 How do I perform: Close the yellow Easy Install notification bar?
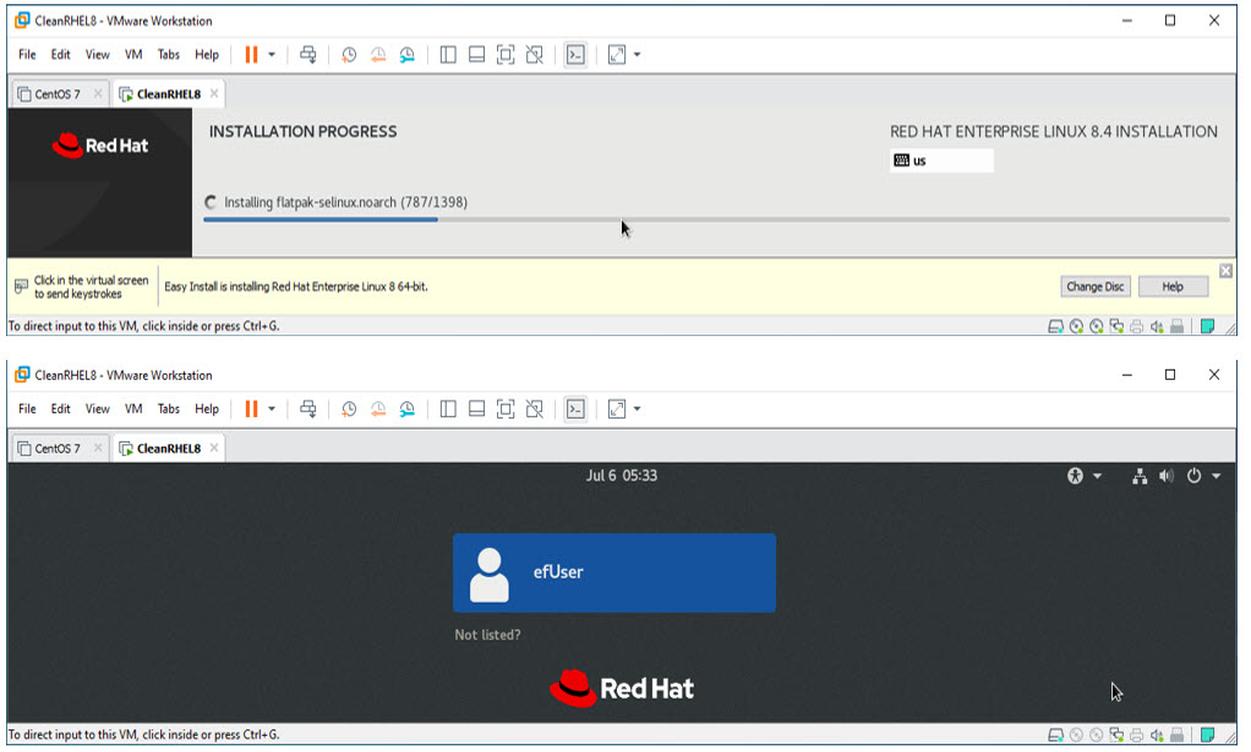[1226, 271]
